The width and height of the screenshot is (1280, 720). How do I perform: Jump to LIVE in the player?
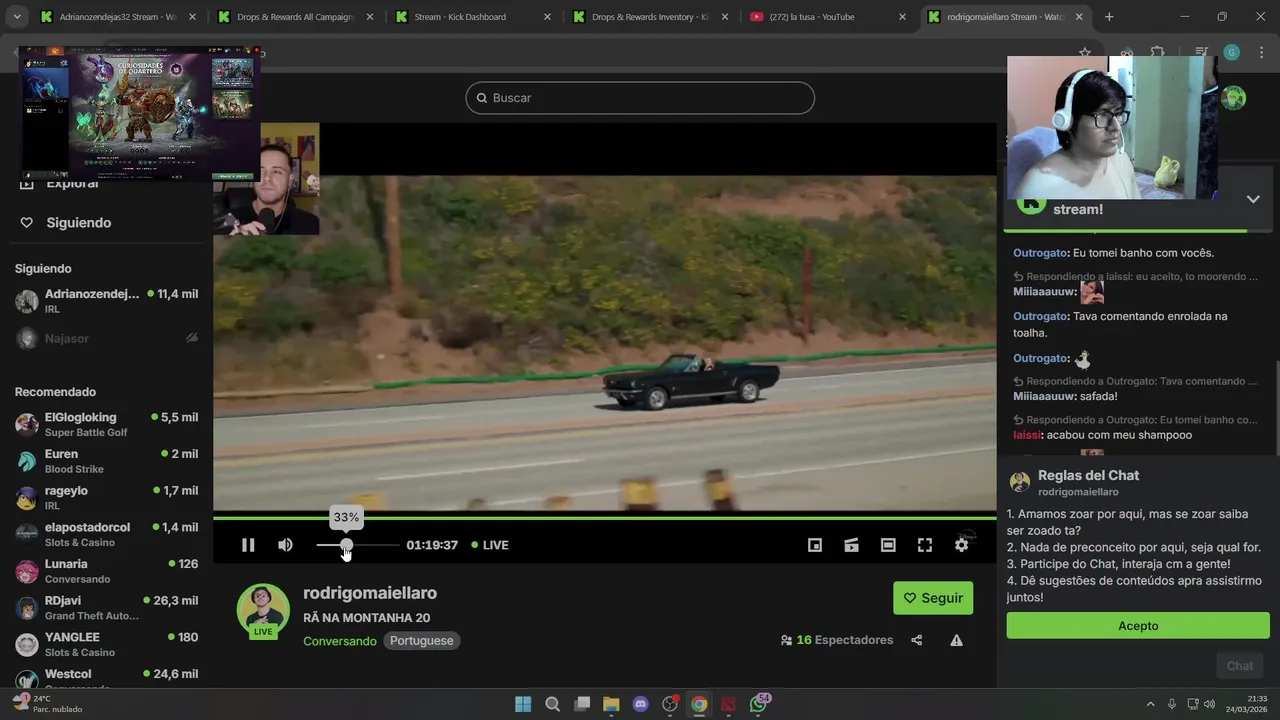490,545
